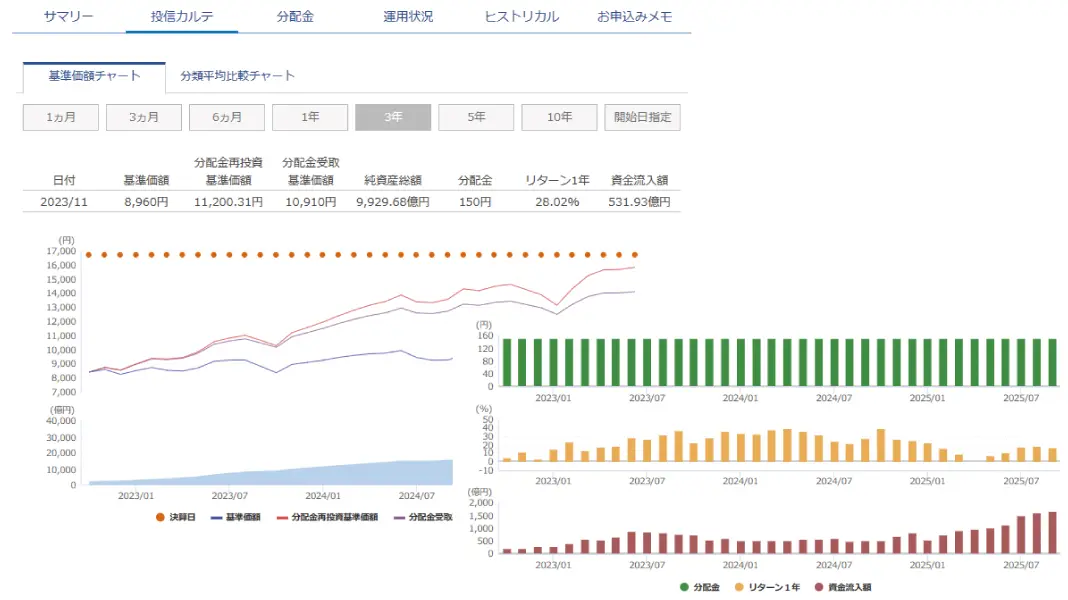This screenshot has height=600, width=1068.
Task: Click the 531.93億円 inflow value
Action: click(x=640, y=202)
